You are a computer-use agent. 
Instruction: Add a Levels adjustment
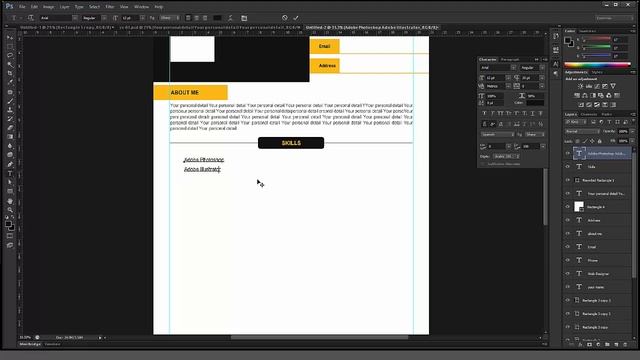point(589,86)
